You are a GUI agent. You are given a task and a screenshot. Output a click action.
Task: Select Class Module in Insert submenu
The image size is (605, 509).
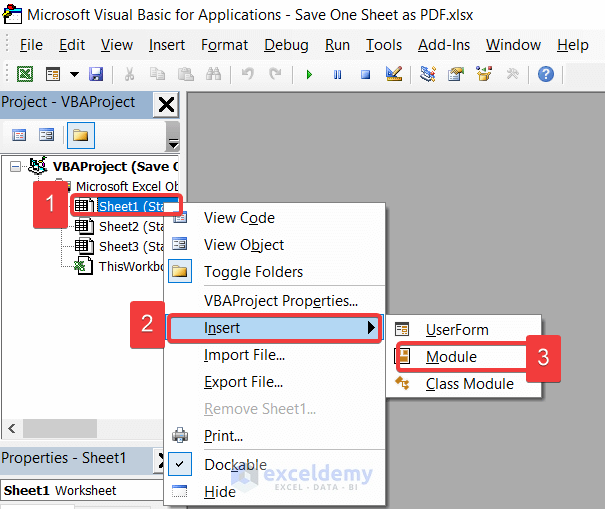pos(463,384)
